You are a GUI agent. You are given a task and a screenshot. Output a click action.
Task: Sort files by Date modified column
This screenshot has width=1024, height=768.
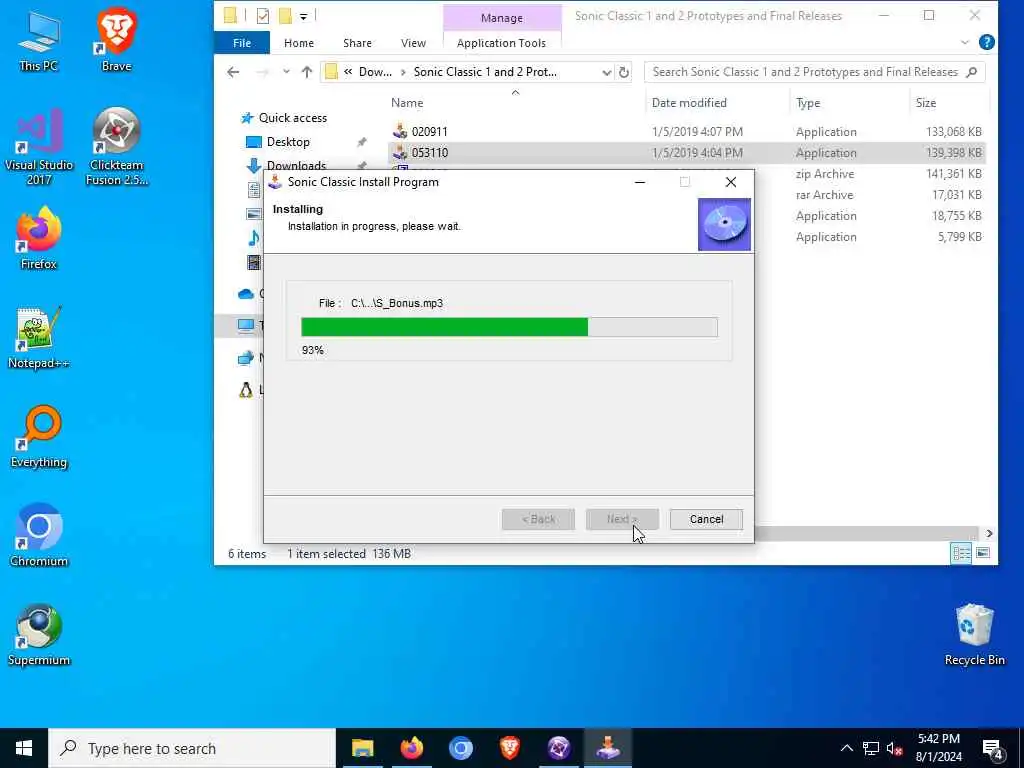pyautogui.click(x=689, y=103)
